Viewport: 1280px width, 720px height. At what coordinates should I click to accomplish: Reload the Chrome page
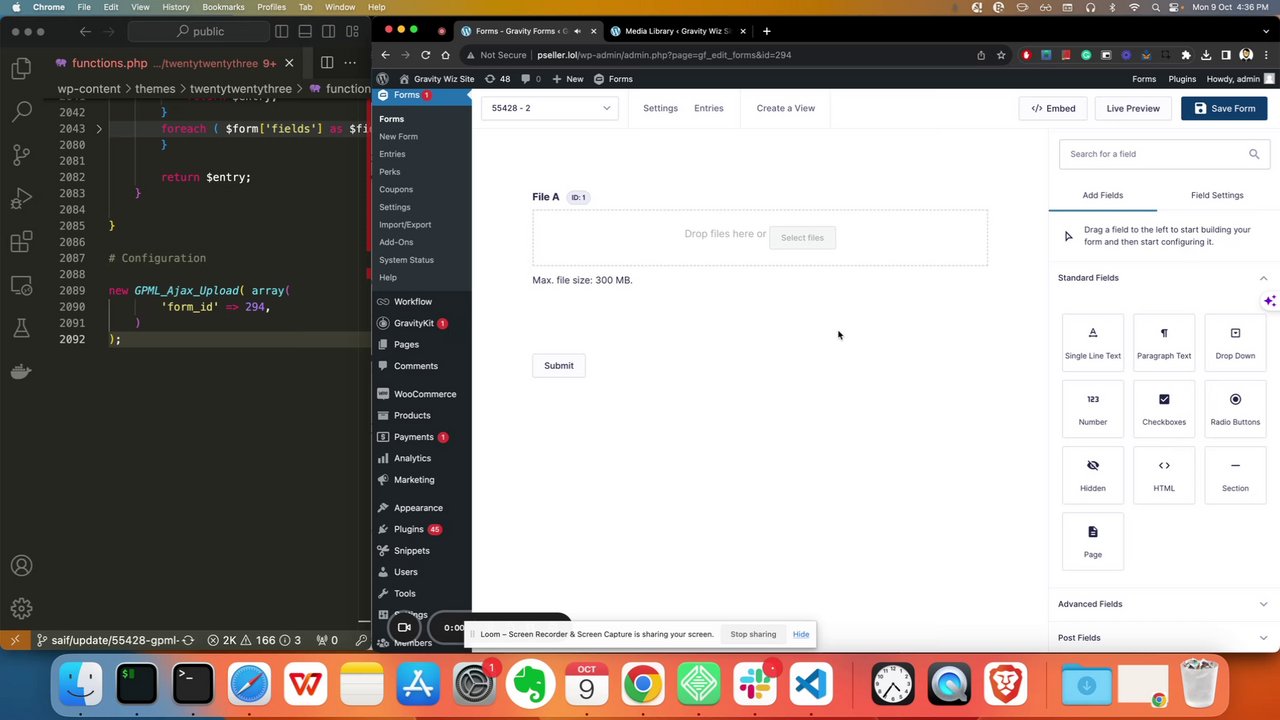(426, 55)
